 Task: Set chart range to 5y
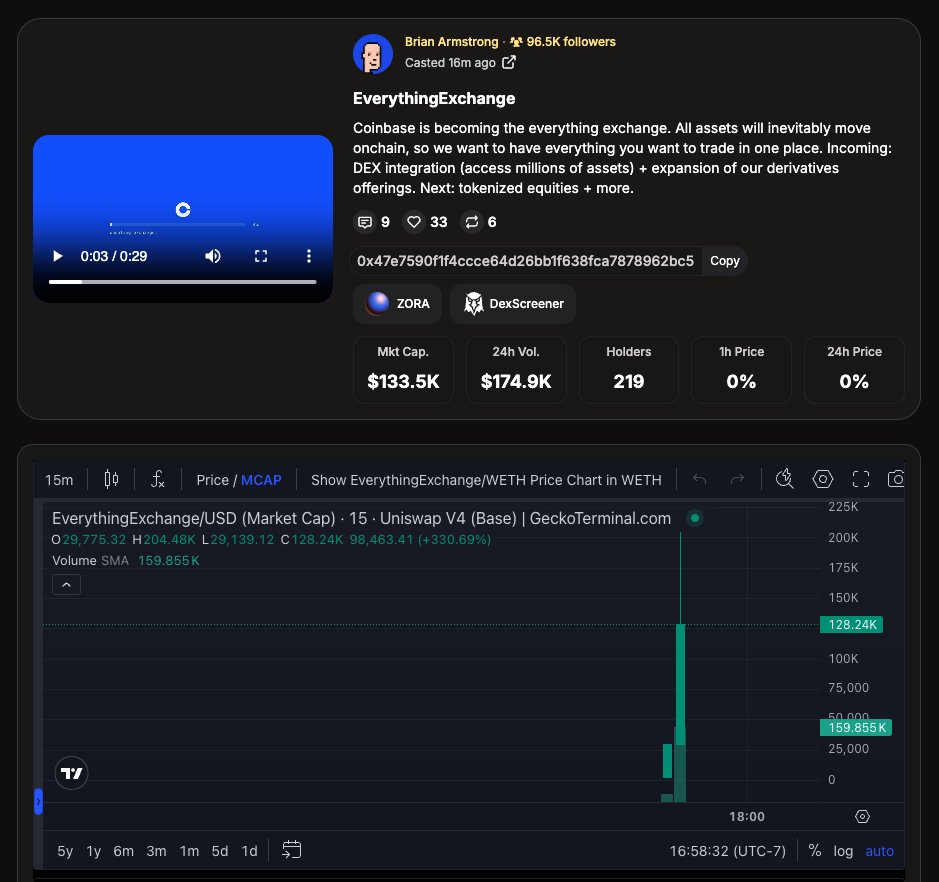point(65,851)
